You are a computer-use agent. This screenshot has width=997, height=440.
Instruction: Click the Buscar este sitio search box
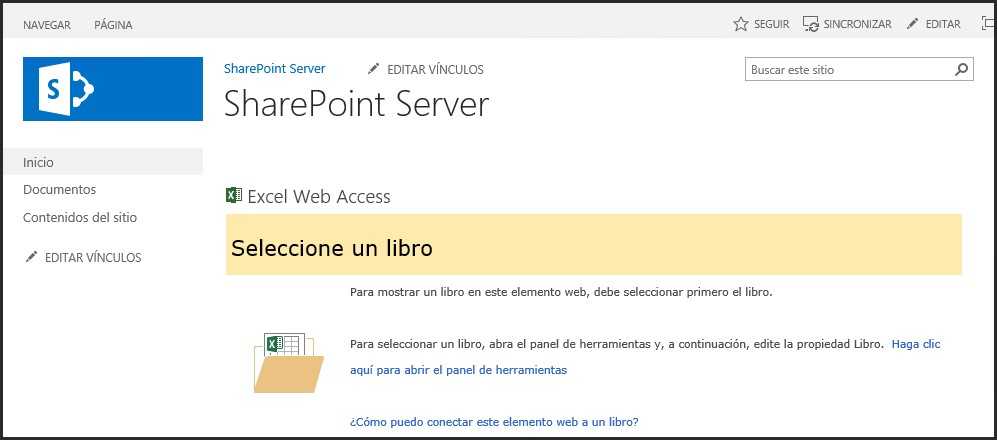(849, 69)
